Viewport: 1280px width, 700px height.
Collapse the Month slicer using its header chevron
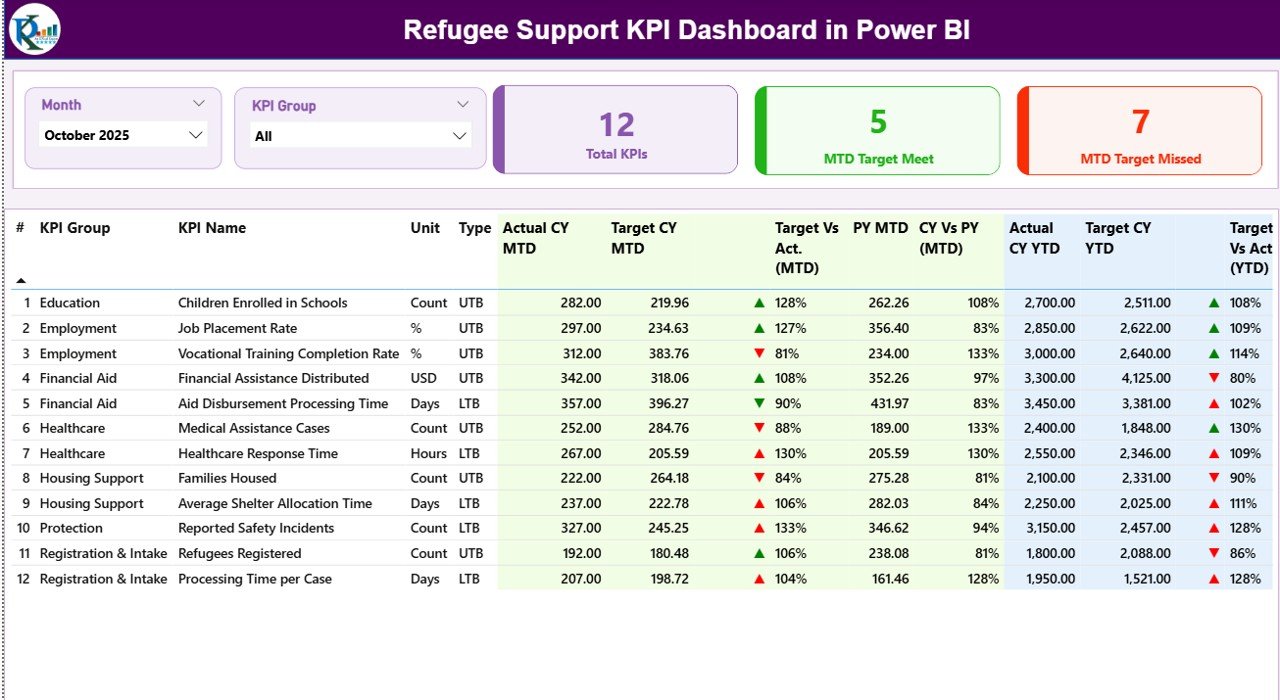coord(199,103)
